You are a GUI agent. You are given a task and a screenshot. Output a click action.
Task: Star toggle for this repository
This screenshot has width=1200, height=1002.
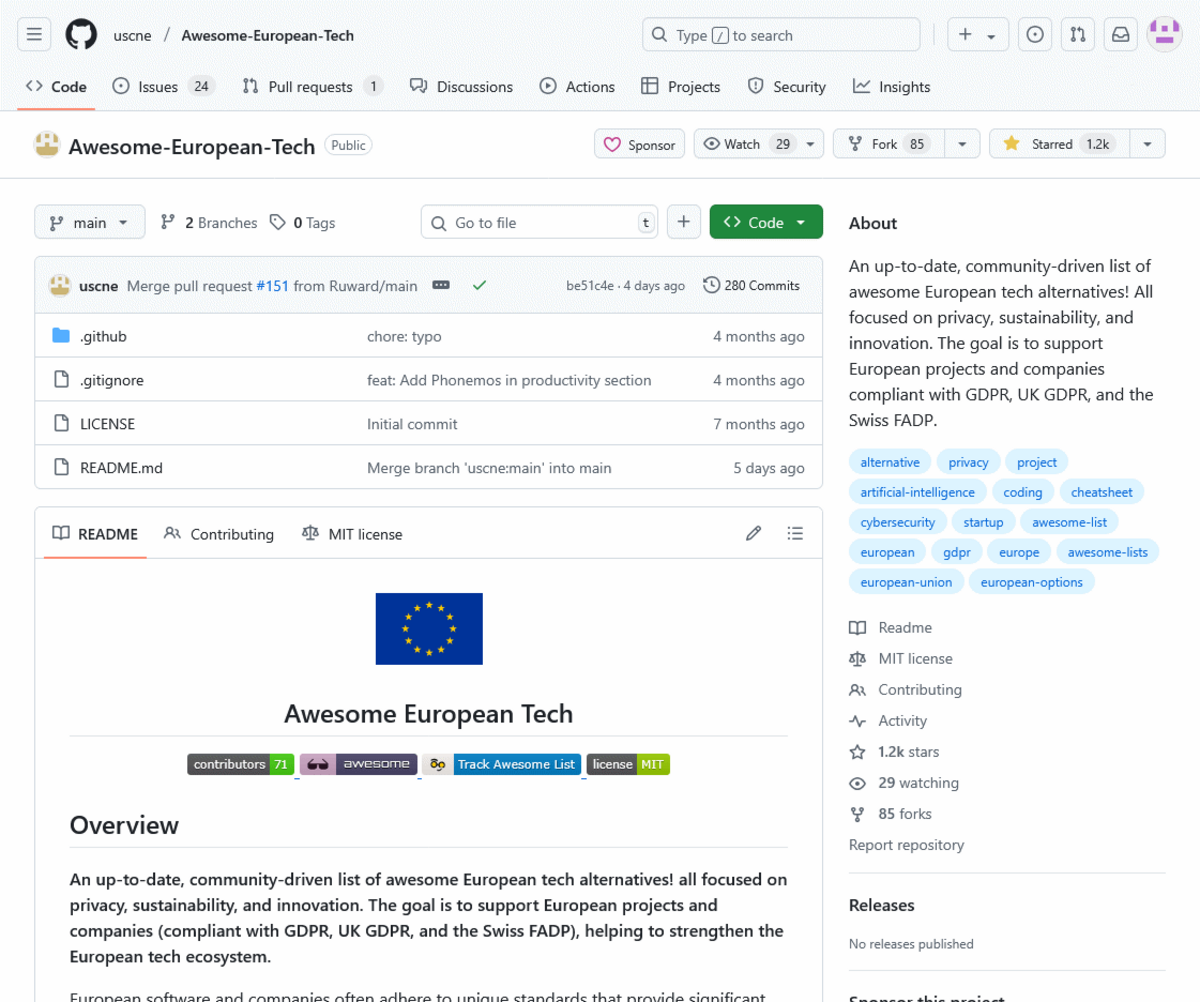click(1058, 144)
